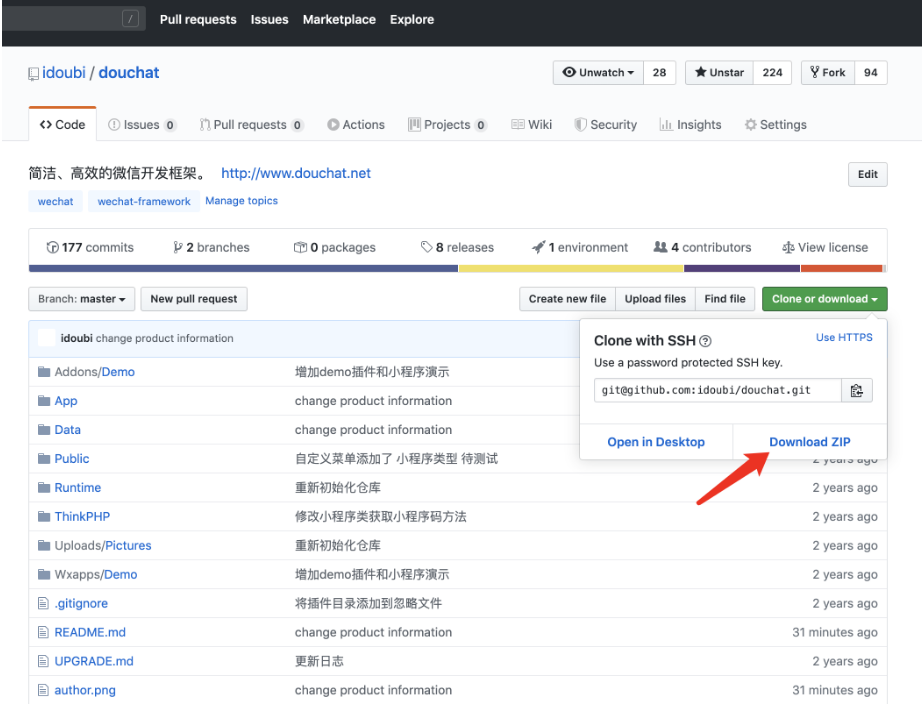Image resolution: width=922 pixels, height=714 pixels.
Task: Open the douchat.net website link
Action: pos(296,174)
